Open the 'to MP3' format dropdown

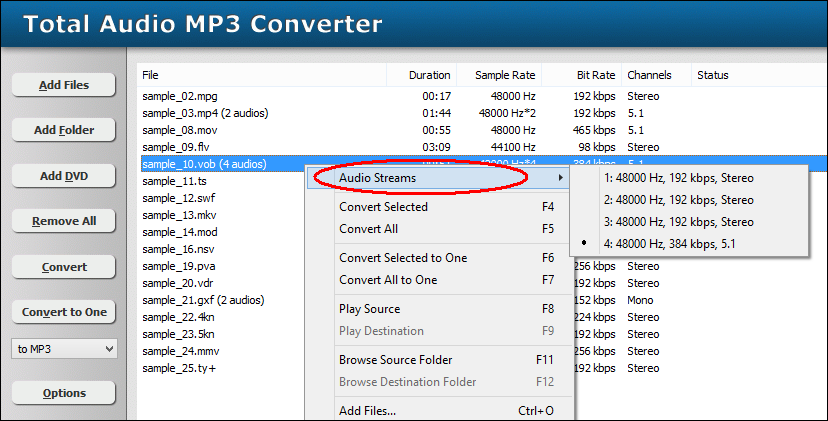[x=64, y=349]
